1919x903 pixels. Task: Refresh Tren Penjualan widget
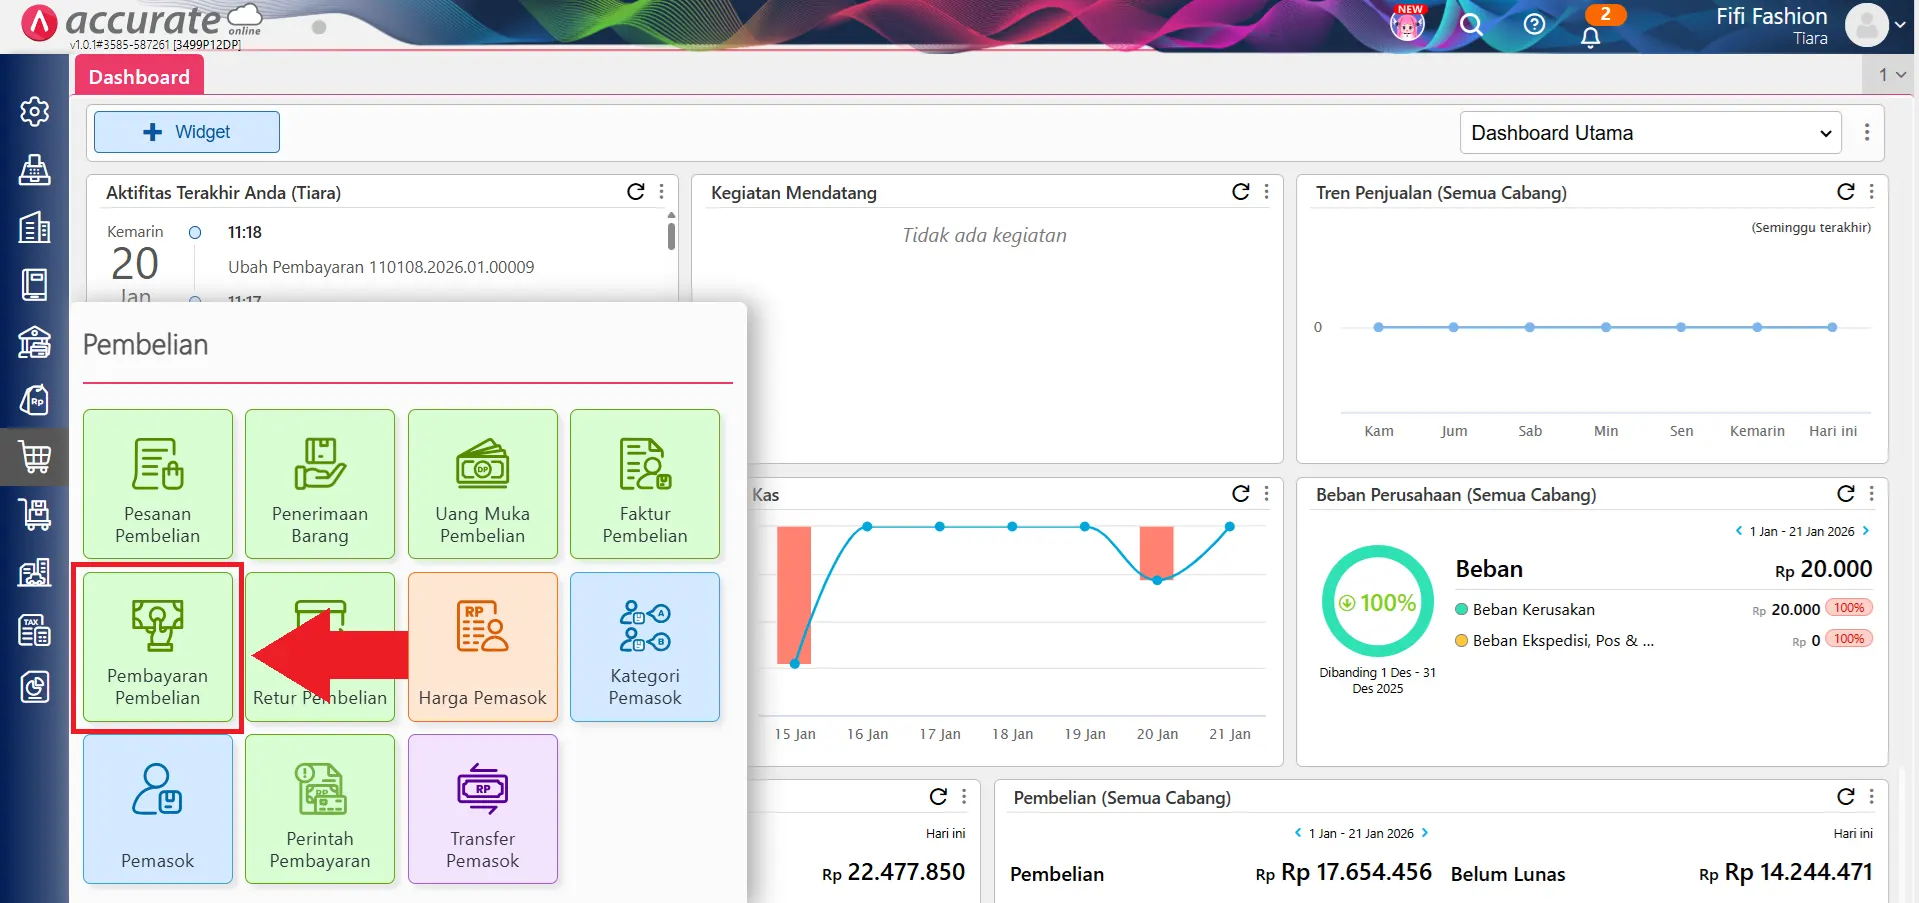(x=1845, y=192)
